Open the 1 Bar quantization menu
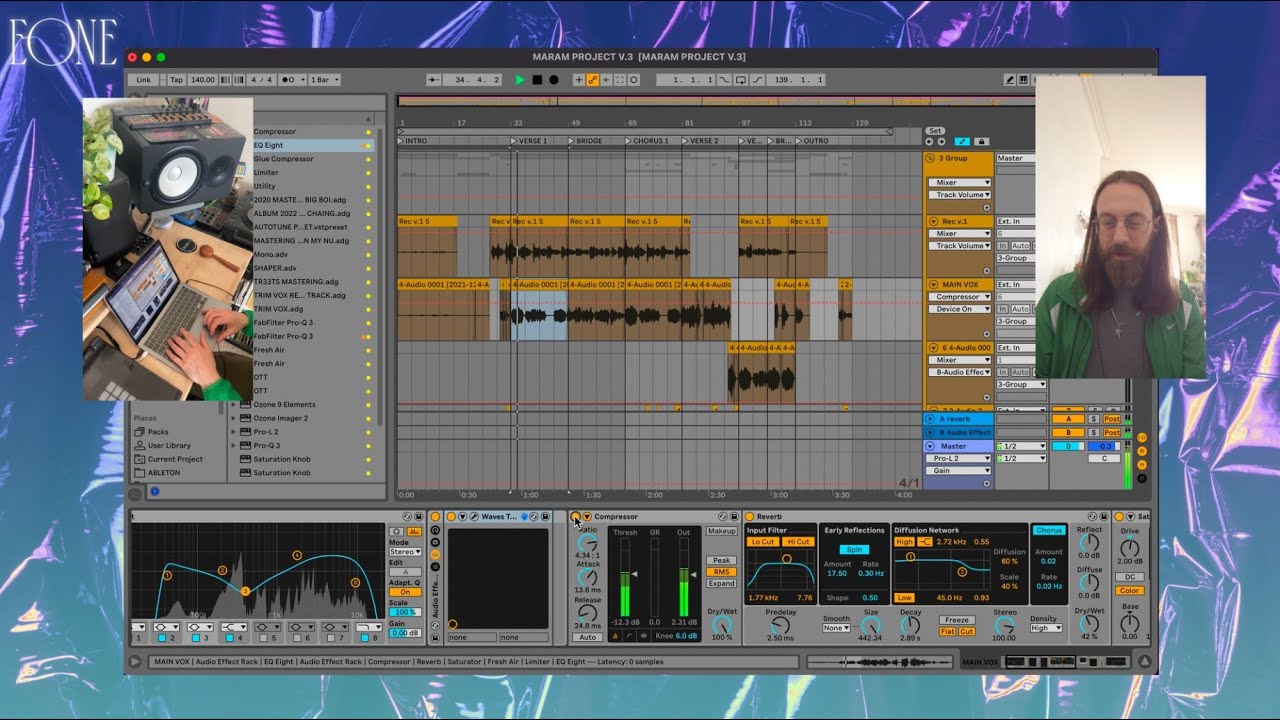Viewport: 1280px width, 720px height. (x=324, y=80)
